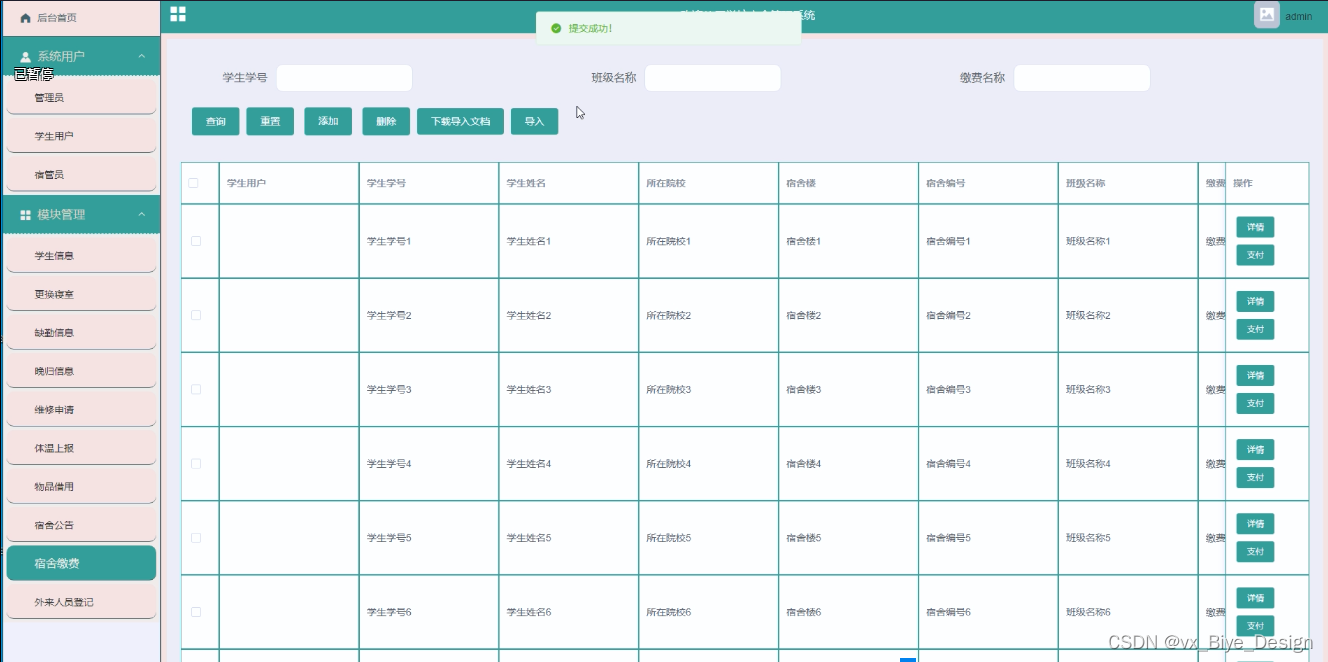Open the 宿舍公告 sidebar item
Screen dimensions: 1328x662
click(x=81, y=525)
